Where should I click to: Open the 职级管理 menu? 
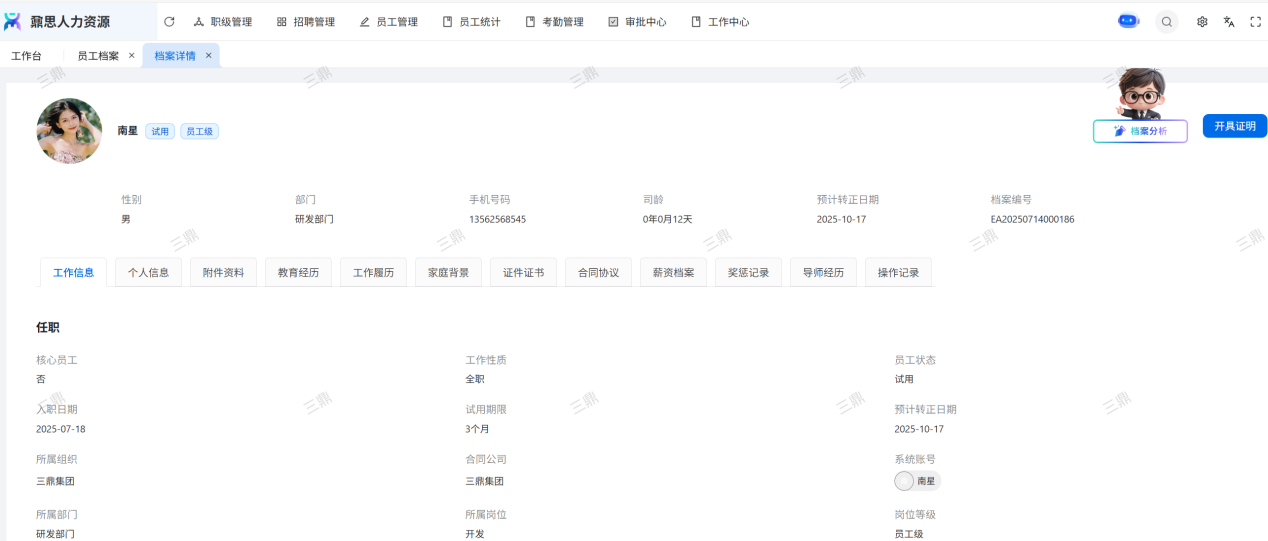[x=222, y=21]
